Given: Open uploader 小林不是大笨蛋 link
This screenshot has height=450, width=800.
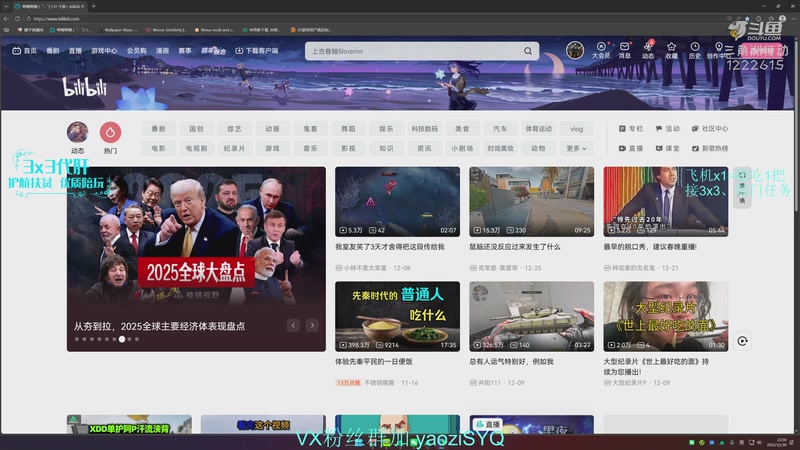Looking at the screenshot, I should click(x=365, y=268).
